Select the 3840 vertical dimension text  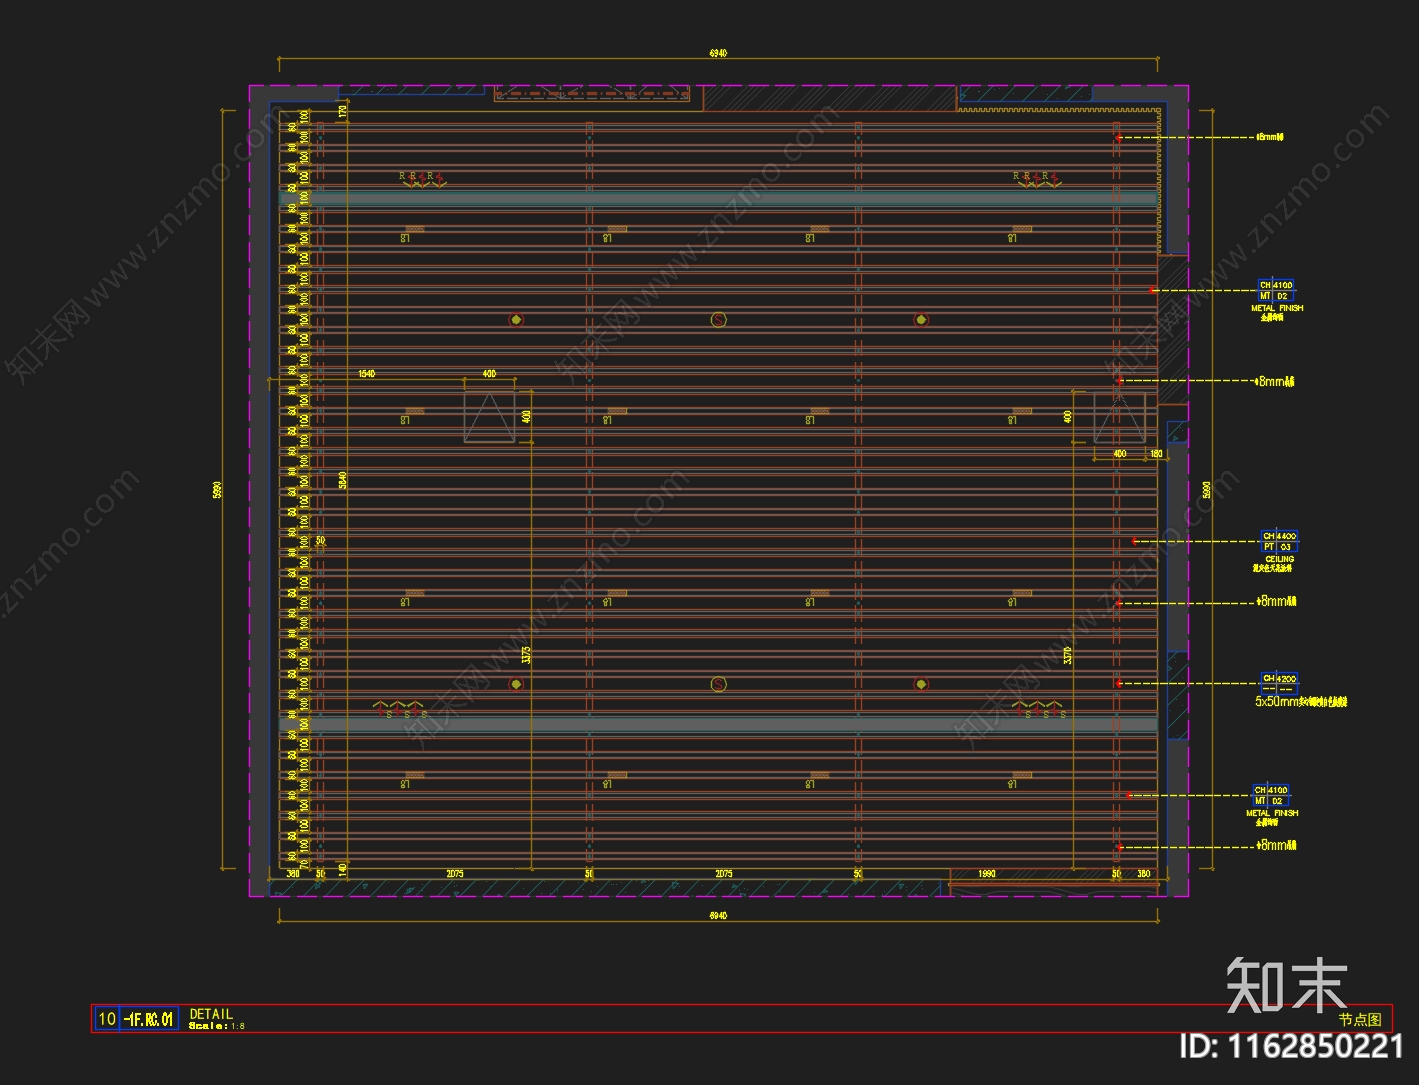click(x=342, y=480)
